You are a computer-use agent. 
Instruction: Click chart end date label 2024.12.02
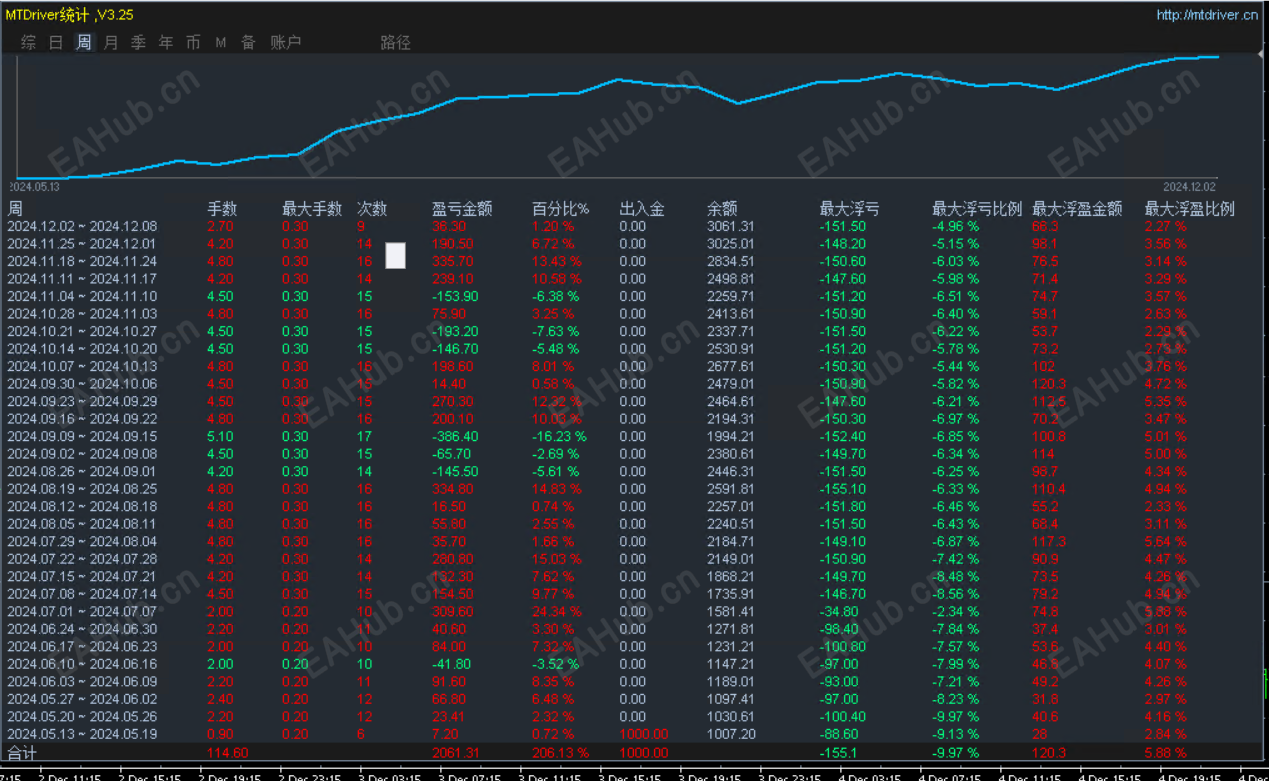pos(1190,186)
